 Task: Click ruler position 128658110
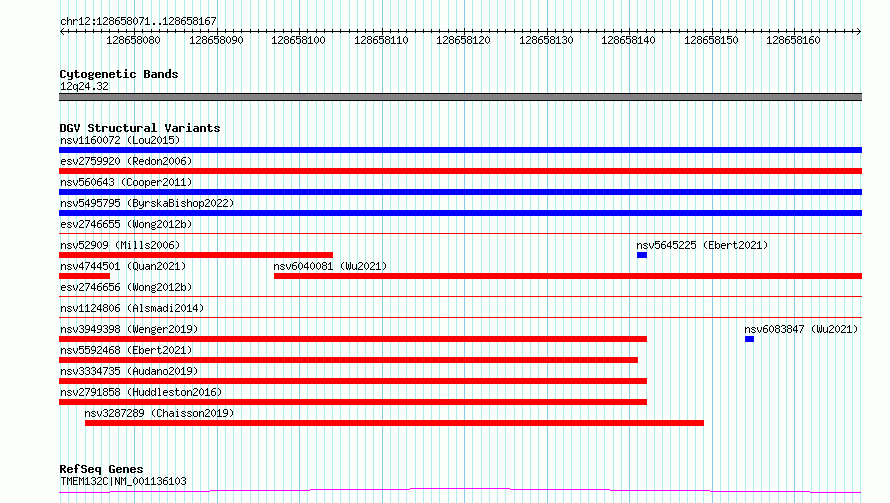(381, 40)
